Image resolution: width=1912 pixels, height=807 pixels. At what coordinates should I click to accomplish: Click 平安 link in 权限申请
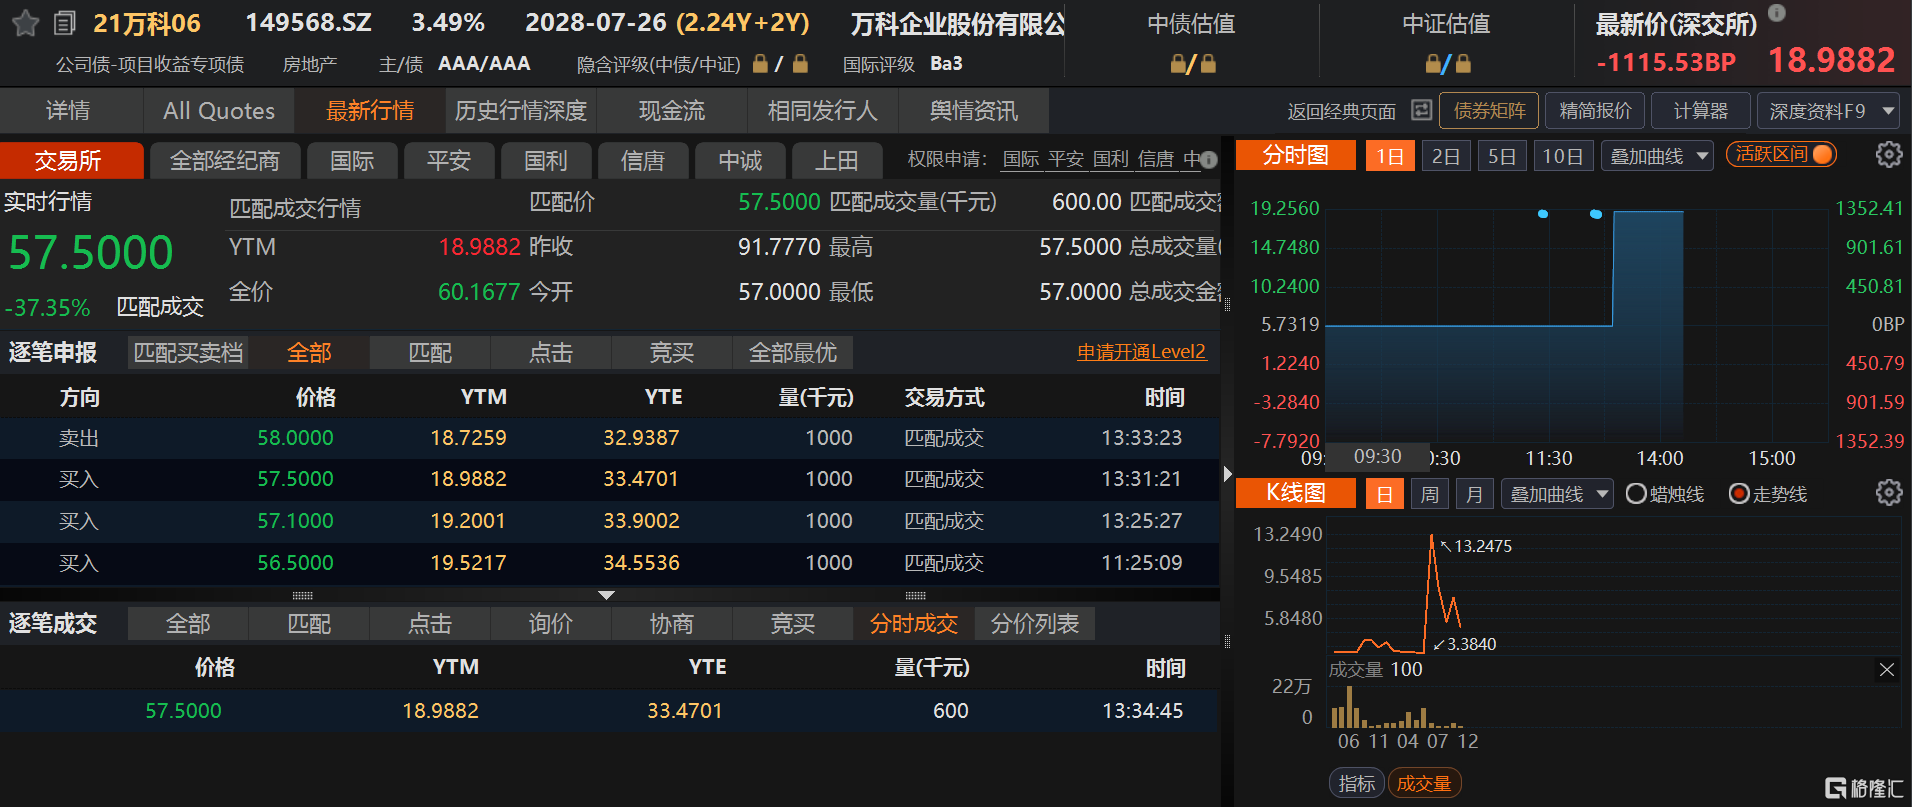coord(1066,160)
